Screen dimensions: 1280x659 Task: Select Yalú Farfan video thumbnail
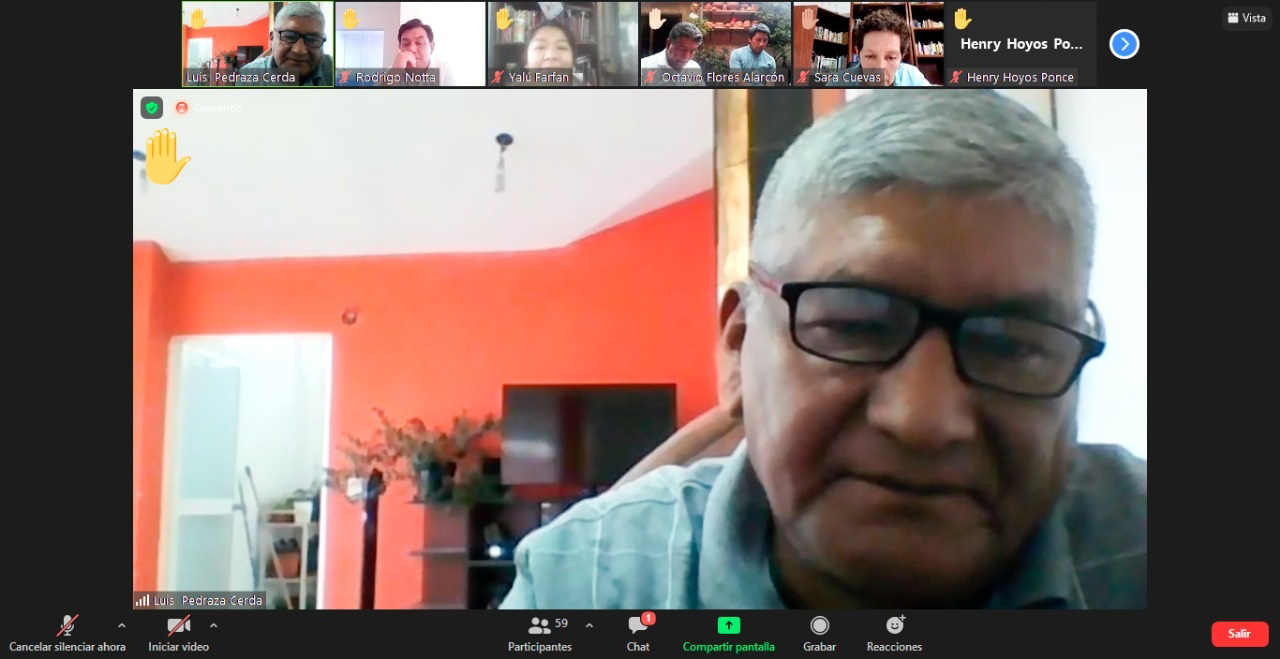coord(563,44)
